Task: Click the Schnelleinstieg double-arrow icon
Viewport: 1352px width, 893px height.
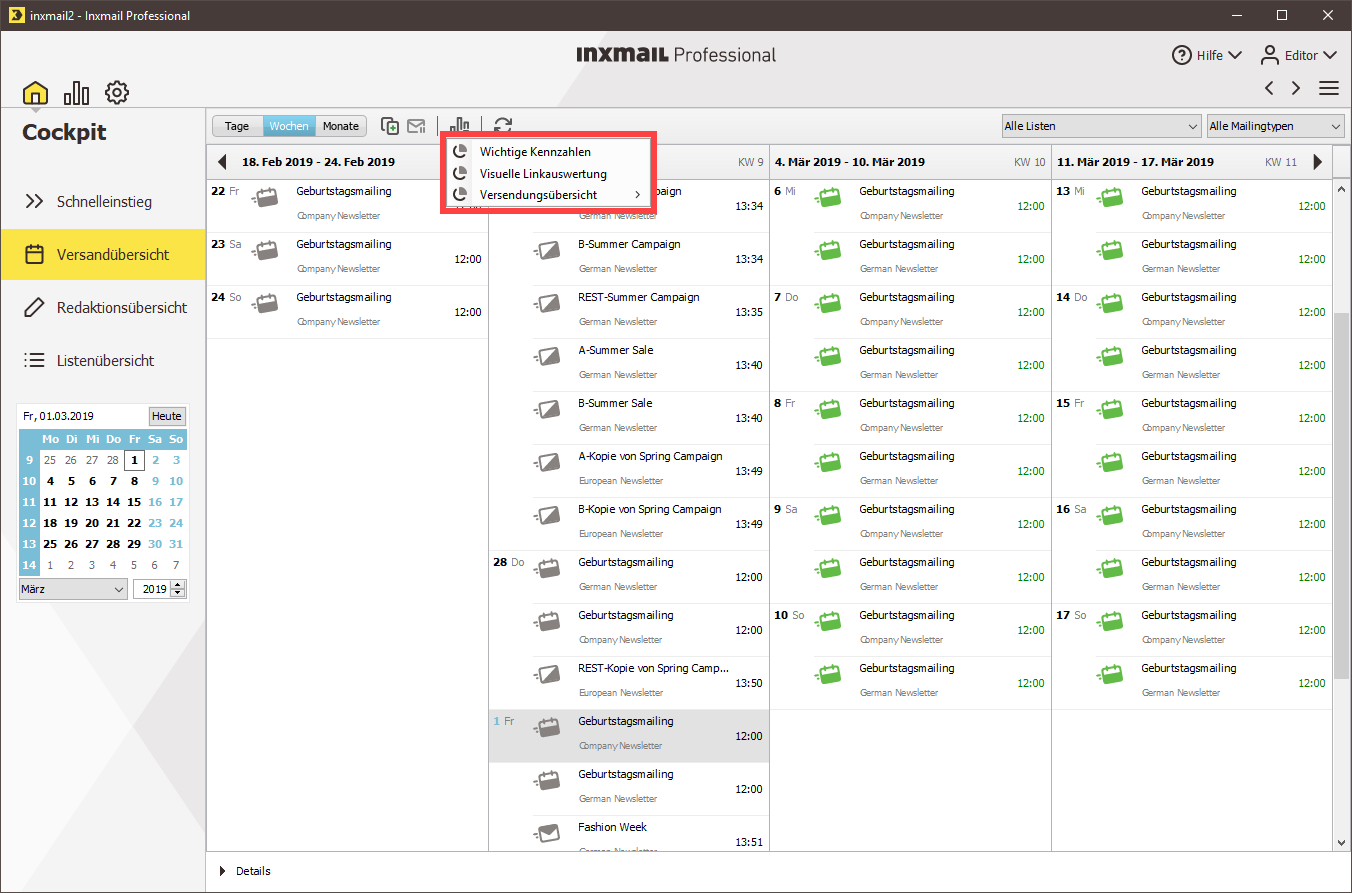Action: (35, 201)
